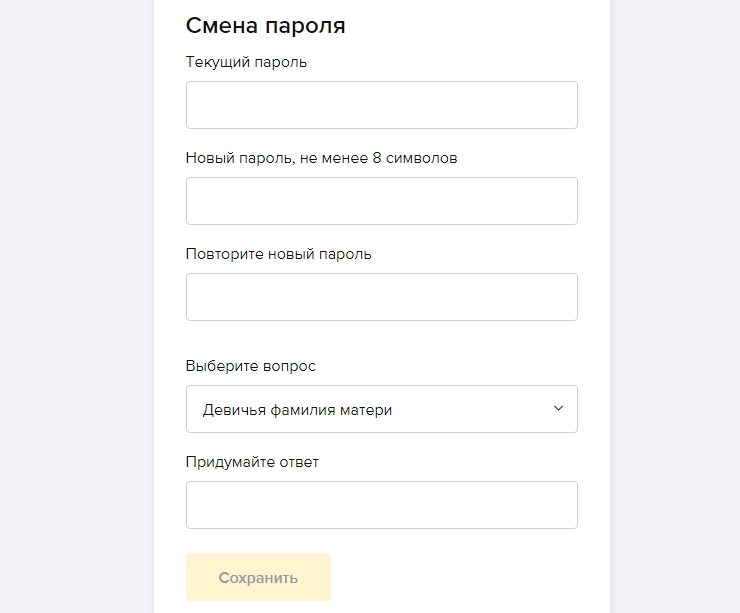Click the Придумайте ответ input field
Image resolution: width=740 pixels, height=613 pixels.
coord(381,505)
